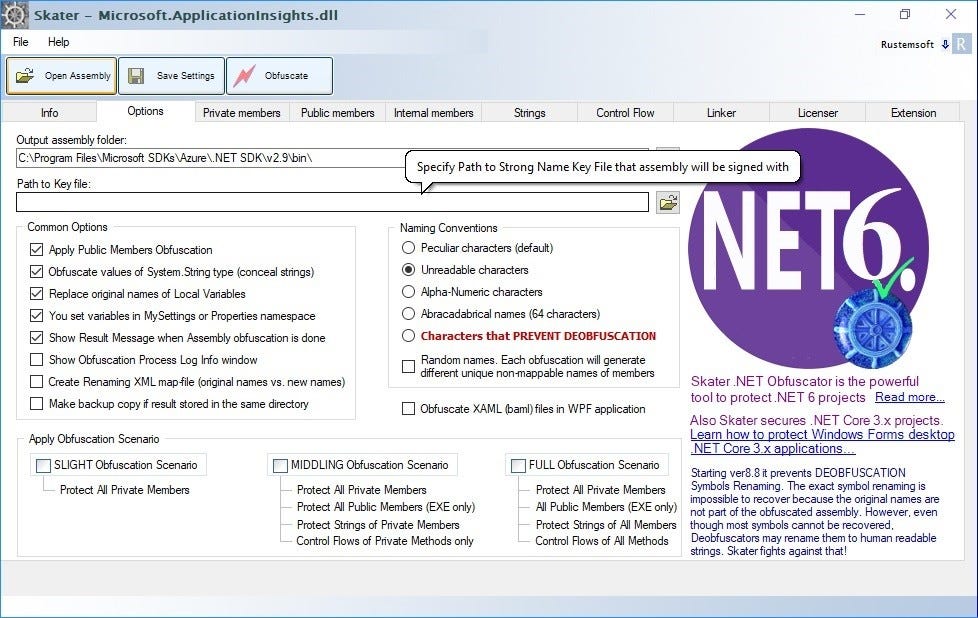Click All Public Members (EXE only) under FULL
Screen dimensions: 978x618
606,507
